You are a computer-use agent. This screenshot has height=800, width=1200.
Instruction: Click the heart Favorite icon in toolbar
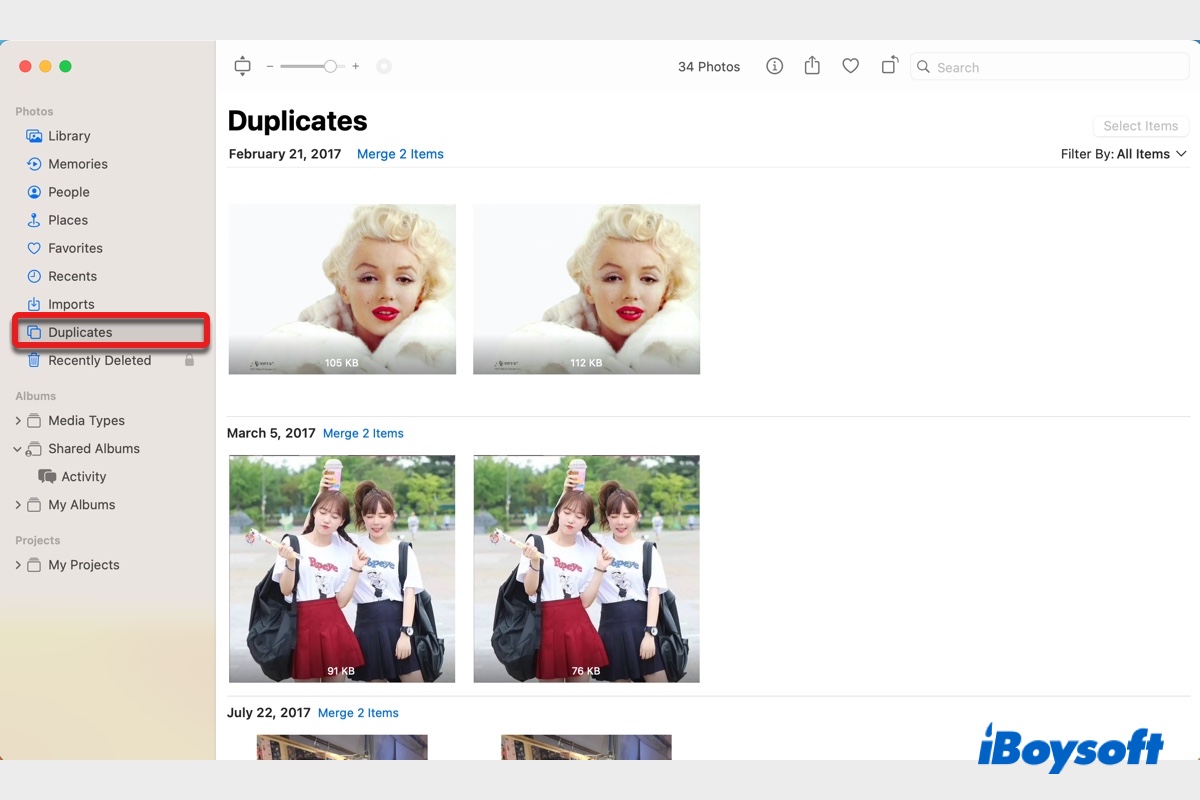(850, 66)
